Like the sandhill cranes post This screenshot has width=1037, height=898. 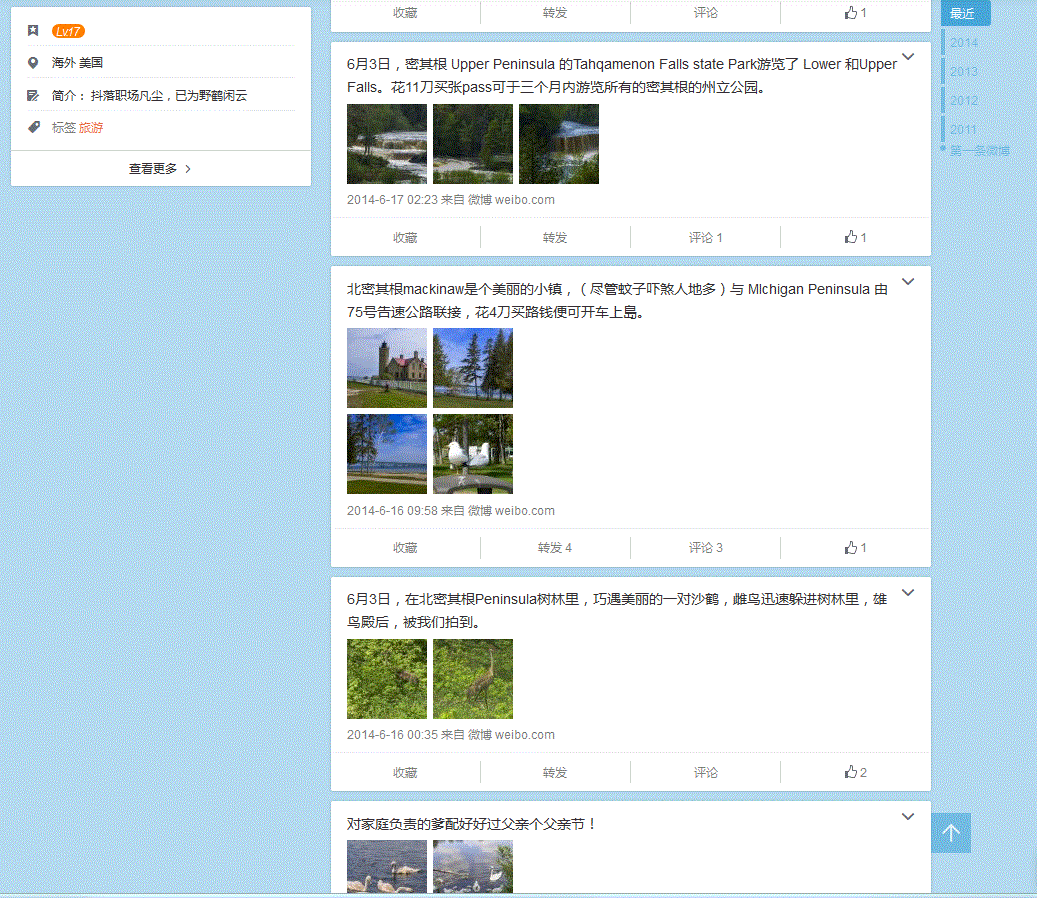tap(855, 772)
